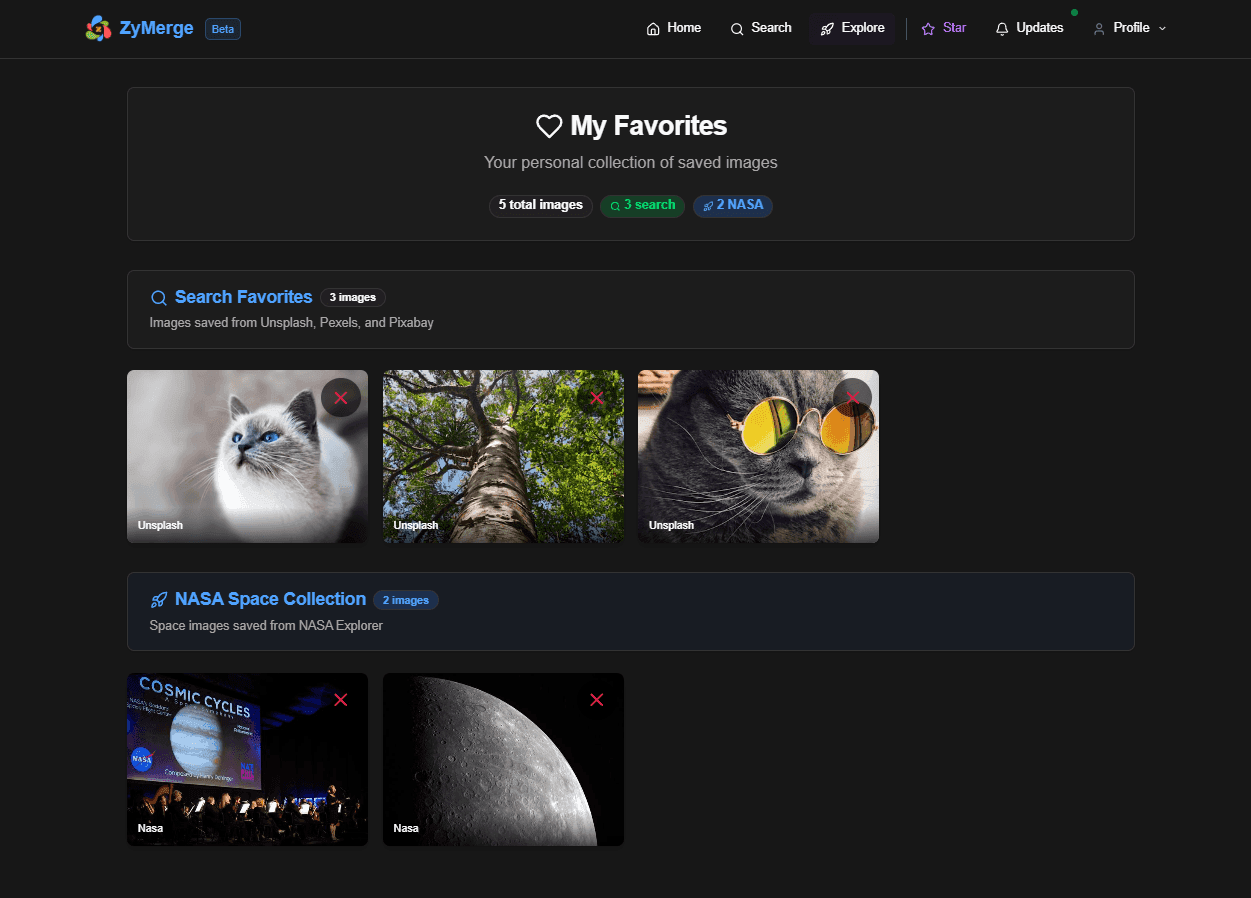Viewport: 1251px width, 898px height.
Task: Click Nasa label on Cosmic Cycles image
Action: point(150,828)
